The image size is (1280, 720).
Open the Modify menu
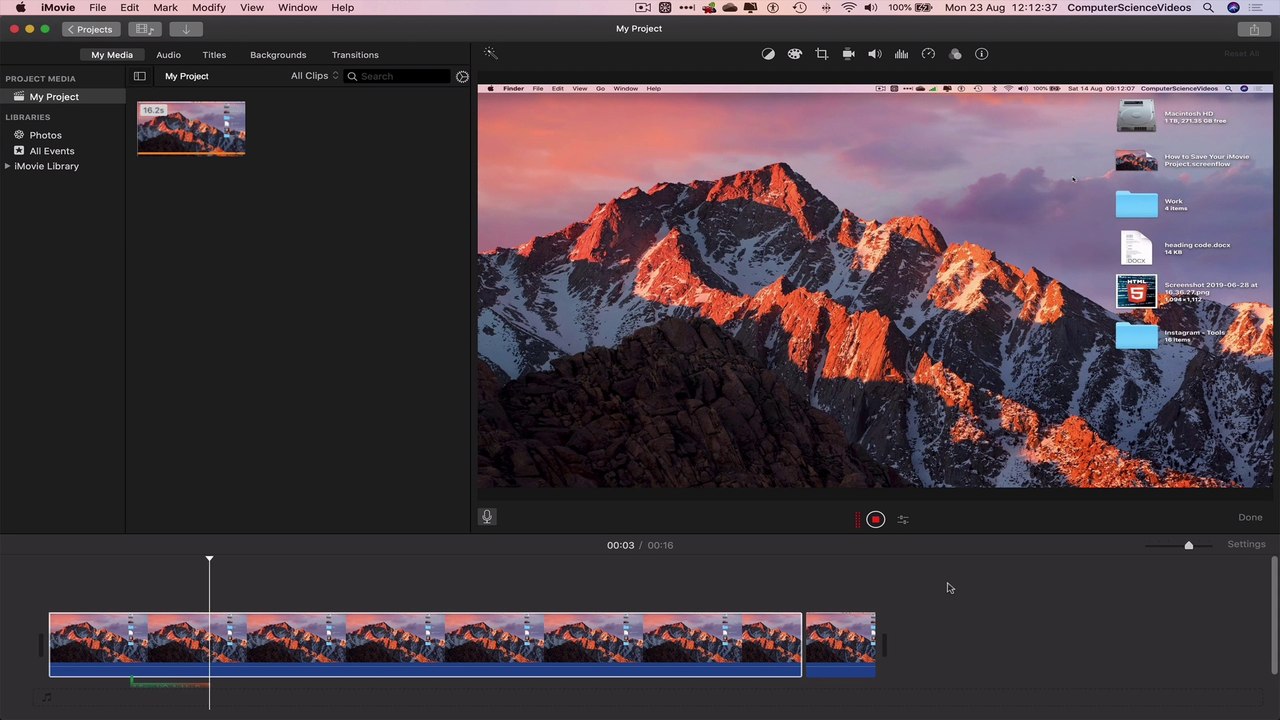coord(209,7)
